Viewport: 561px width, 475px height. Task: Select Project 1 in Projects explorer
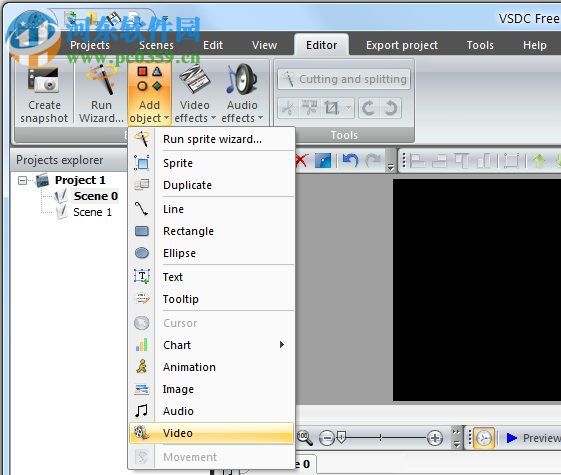pyautogui.click(x=80, y=180)
